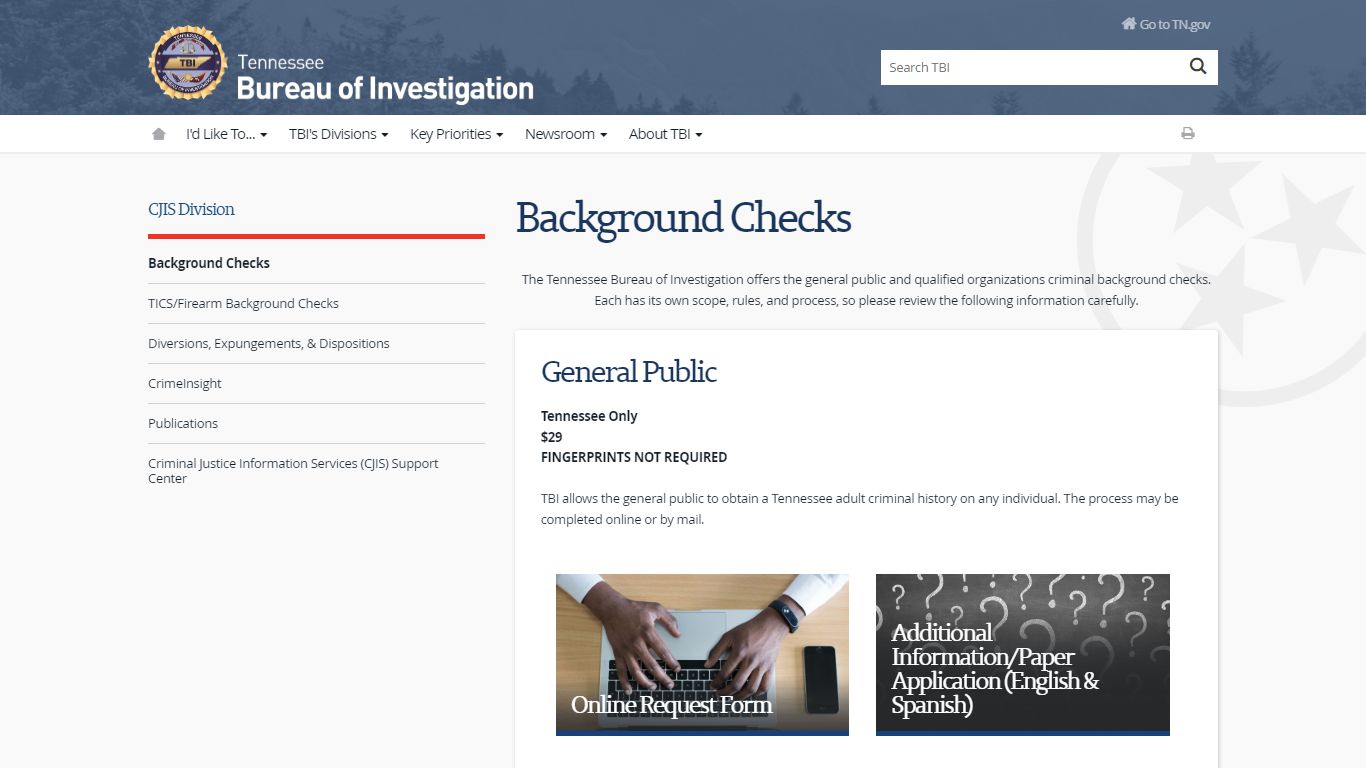Screen dimensions: 1366x768
Task: Open Additional Information/Paper Application card
Action: [1022, 654]
